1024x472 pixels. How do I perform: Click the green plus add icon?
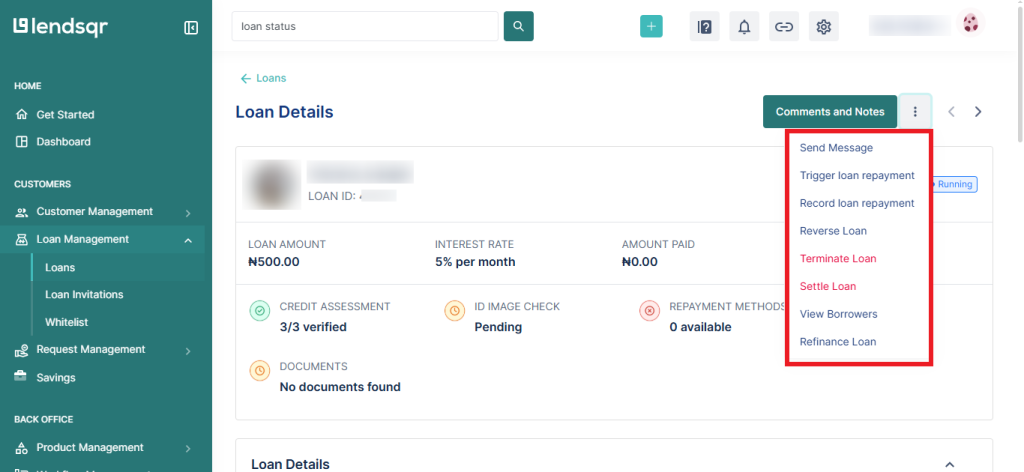click(x=651, y=27)
